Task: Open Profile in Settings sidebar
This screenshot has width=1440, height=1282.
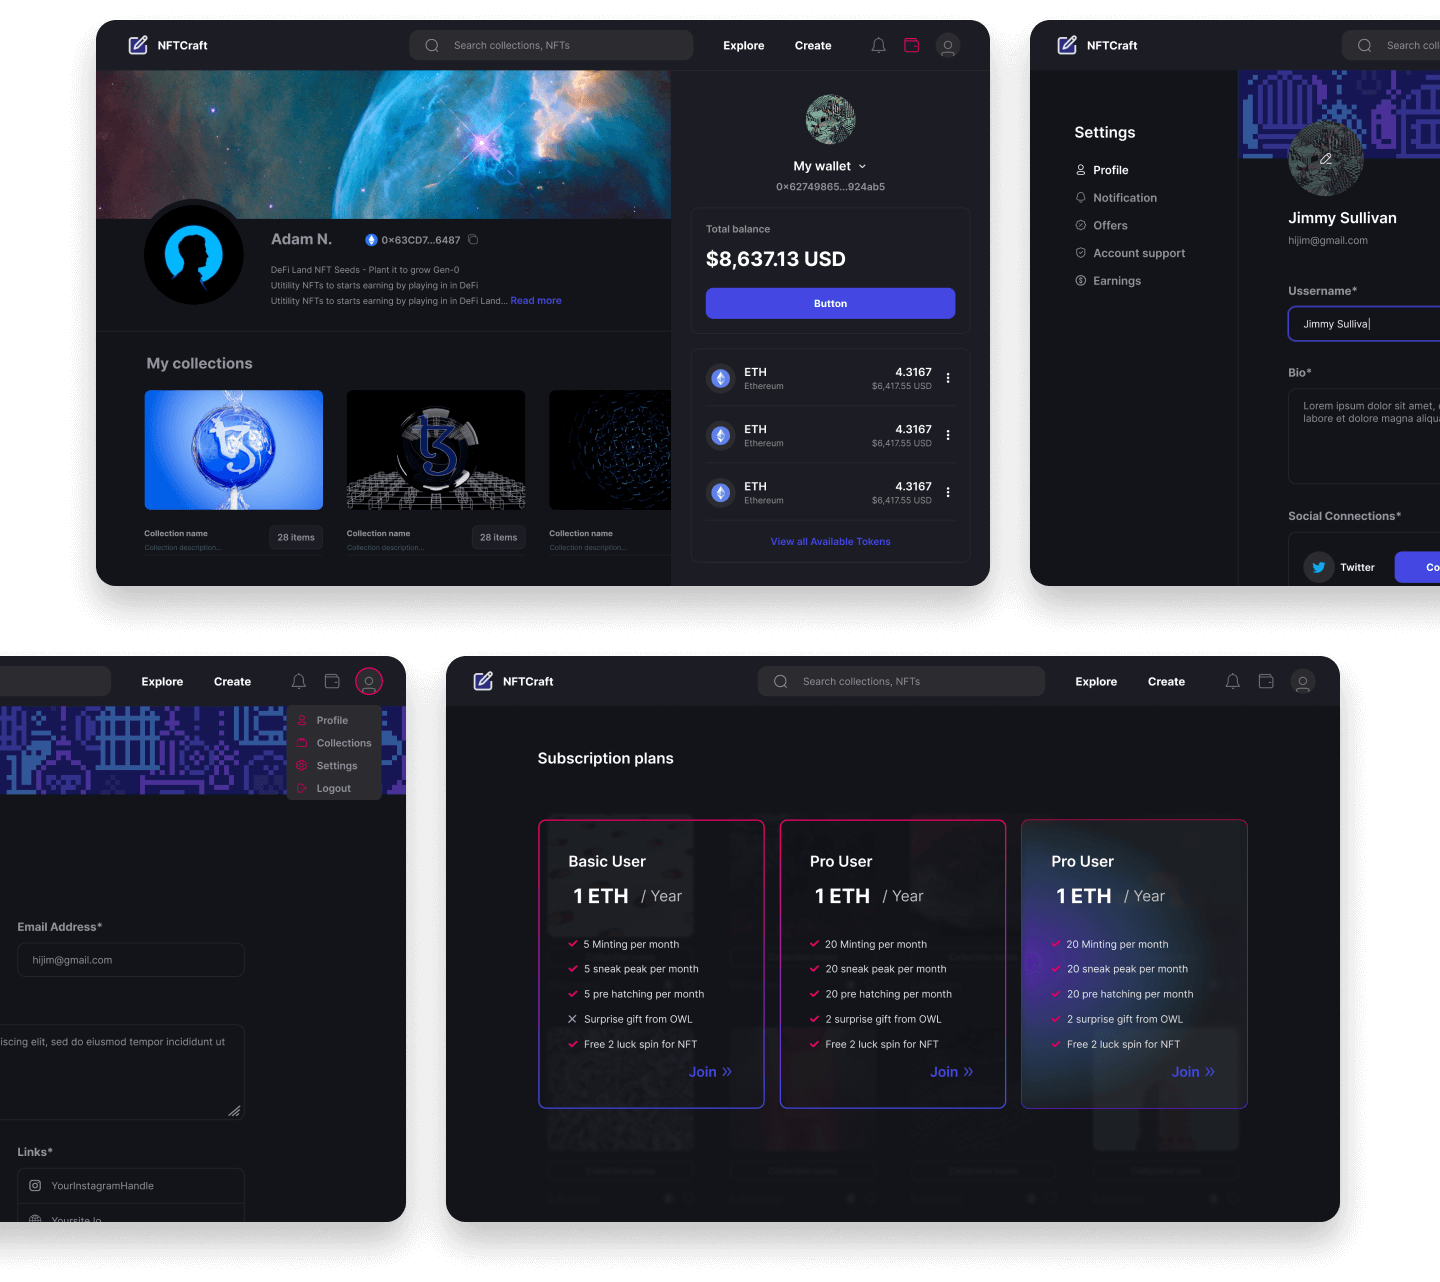Action: click(x=1102, y=170)
